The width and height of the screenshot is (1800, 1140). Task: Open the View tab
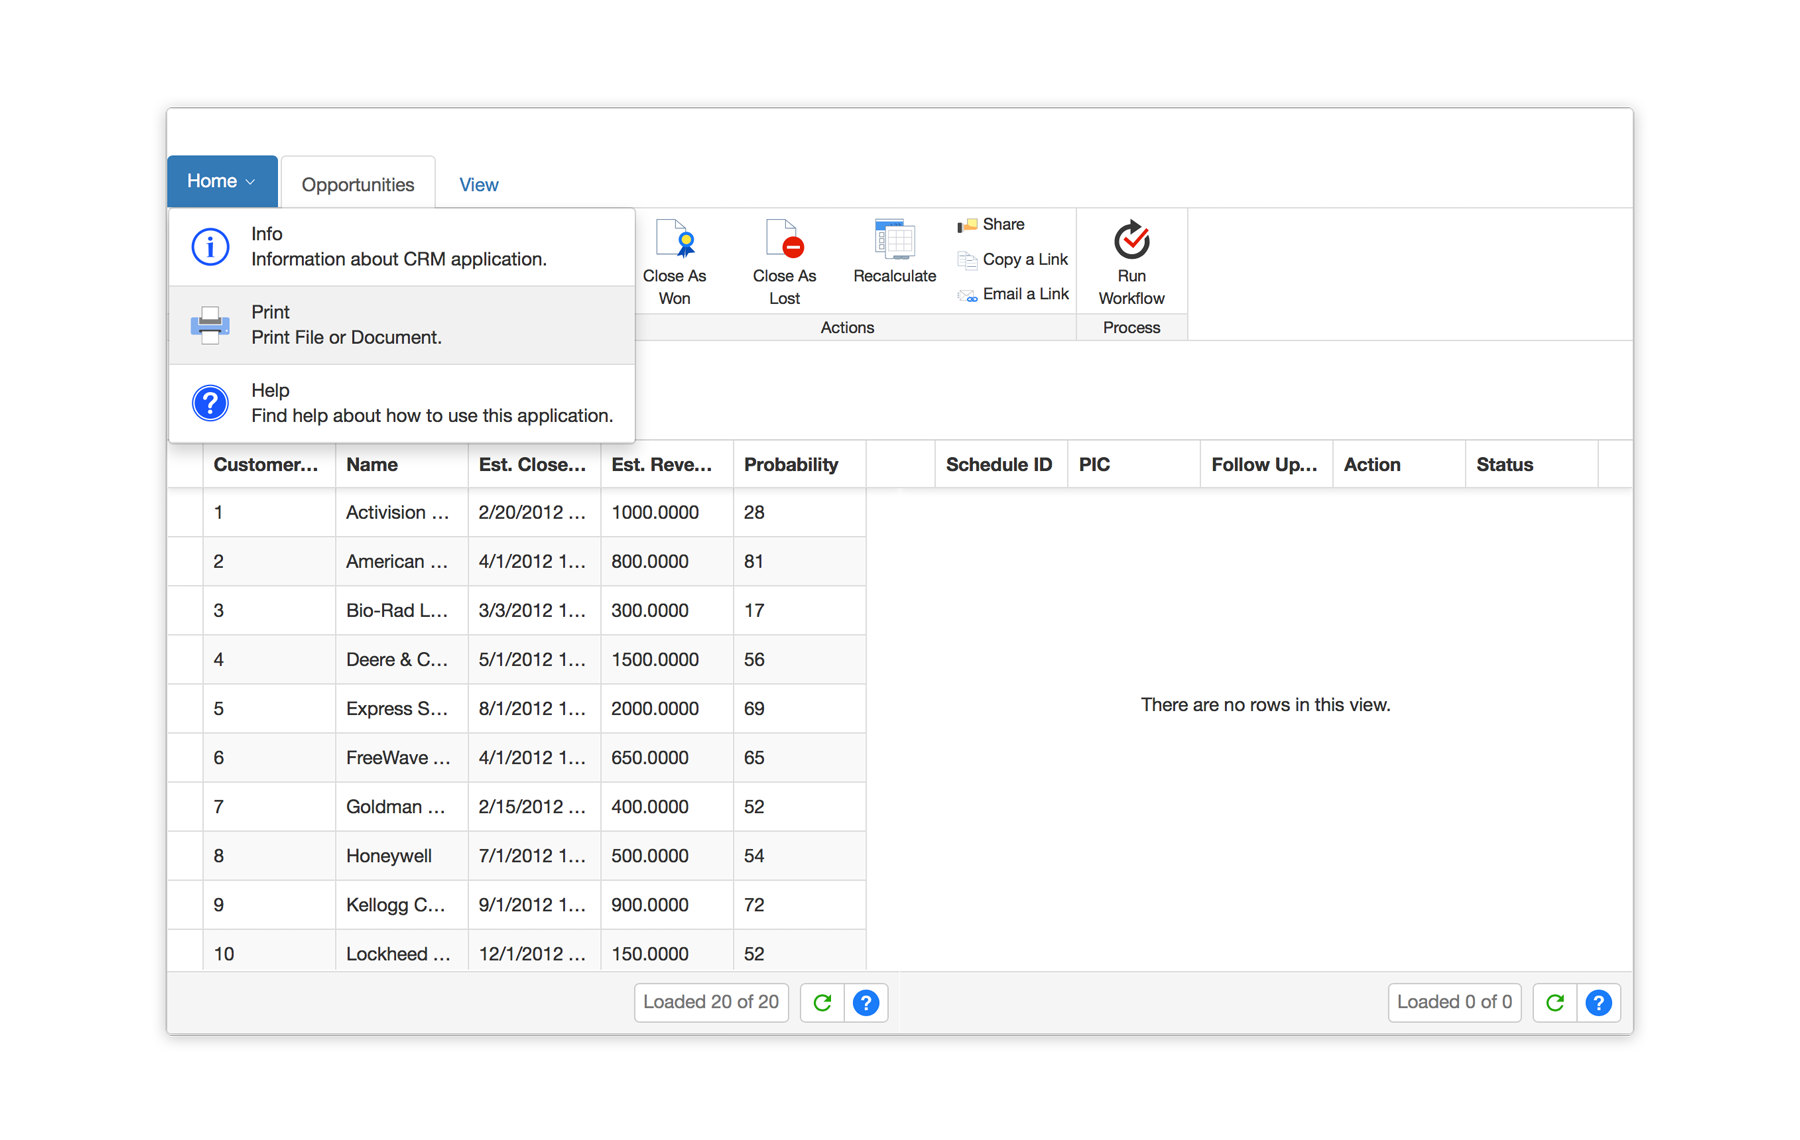point(478,185)
